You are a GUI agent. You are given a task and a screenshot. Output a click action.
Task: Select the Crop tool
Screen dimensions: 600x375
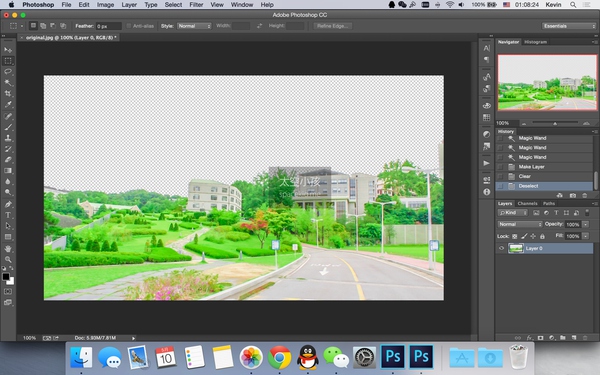(8, 93)
